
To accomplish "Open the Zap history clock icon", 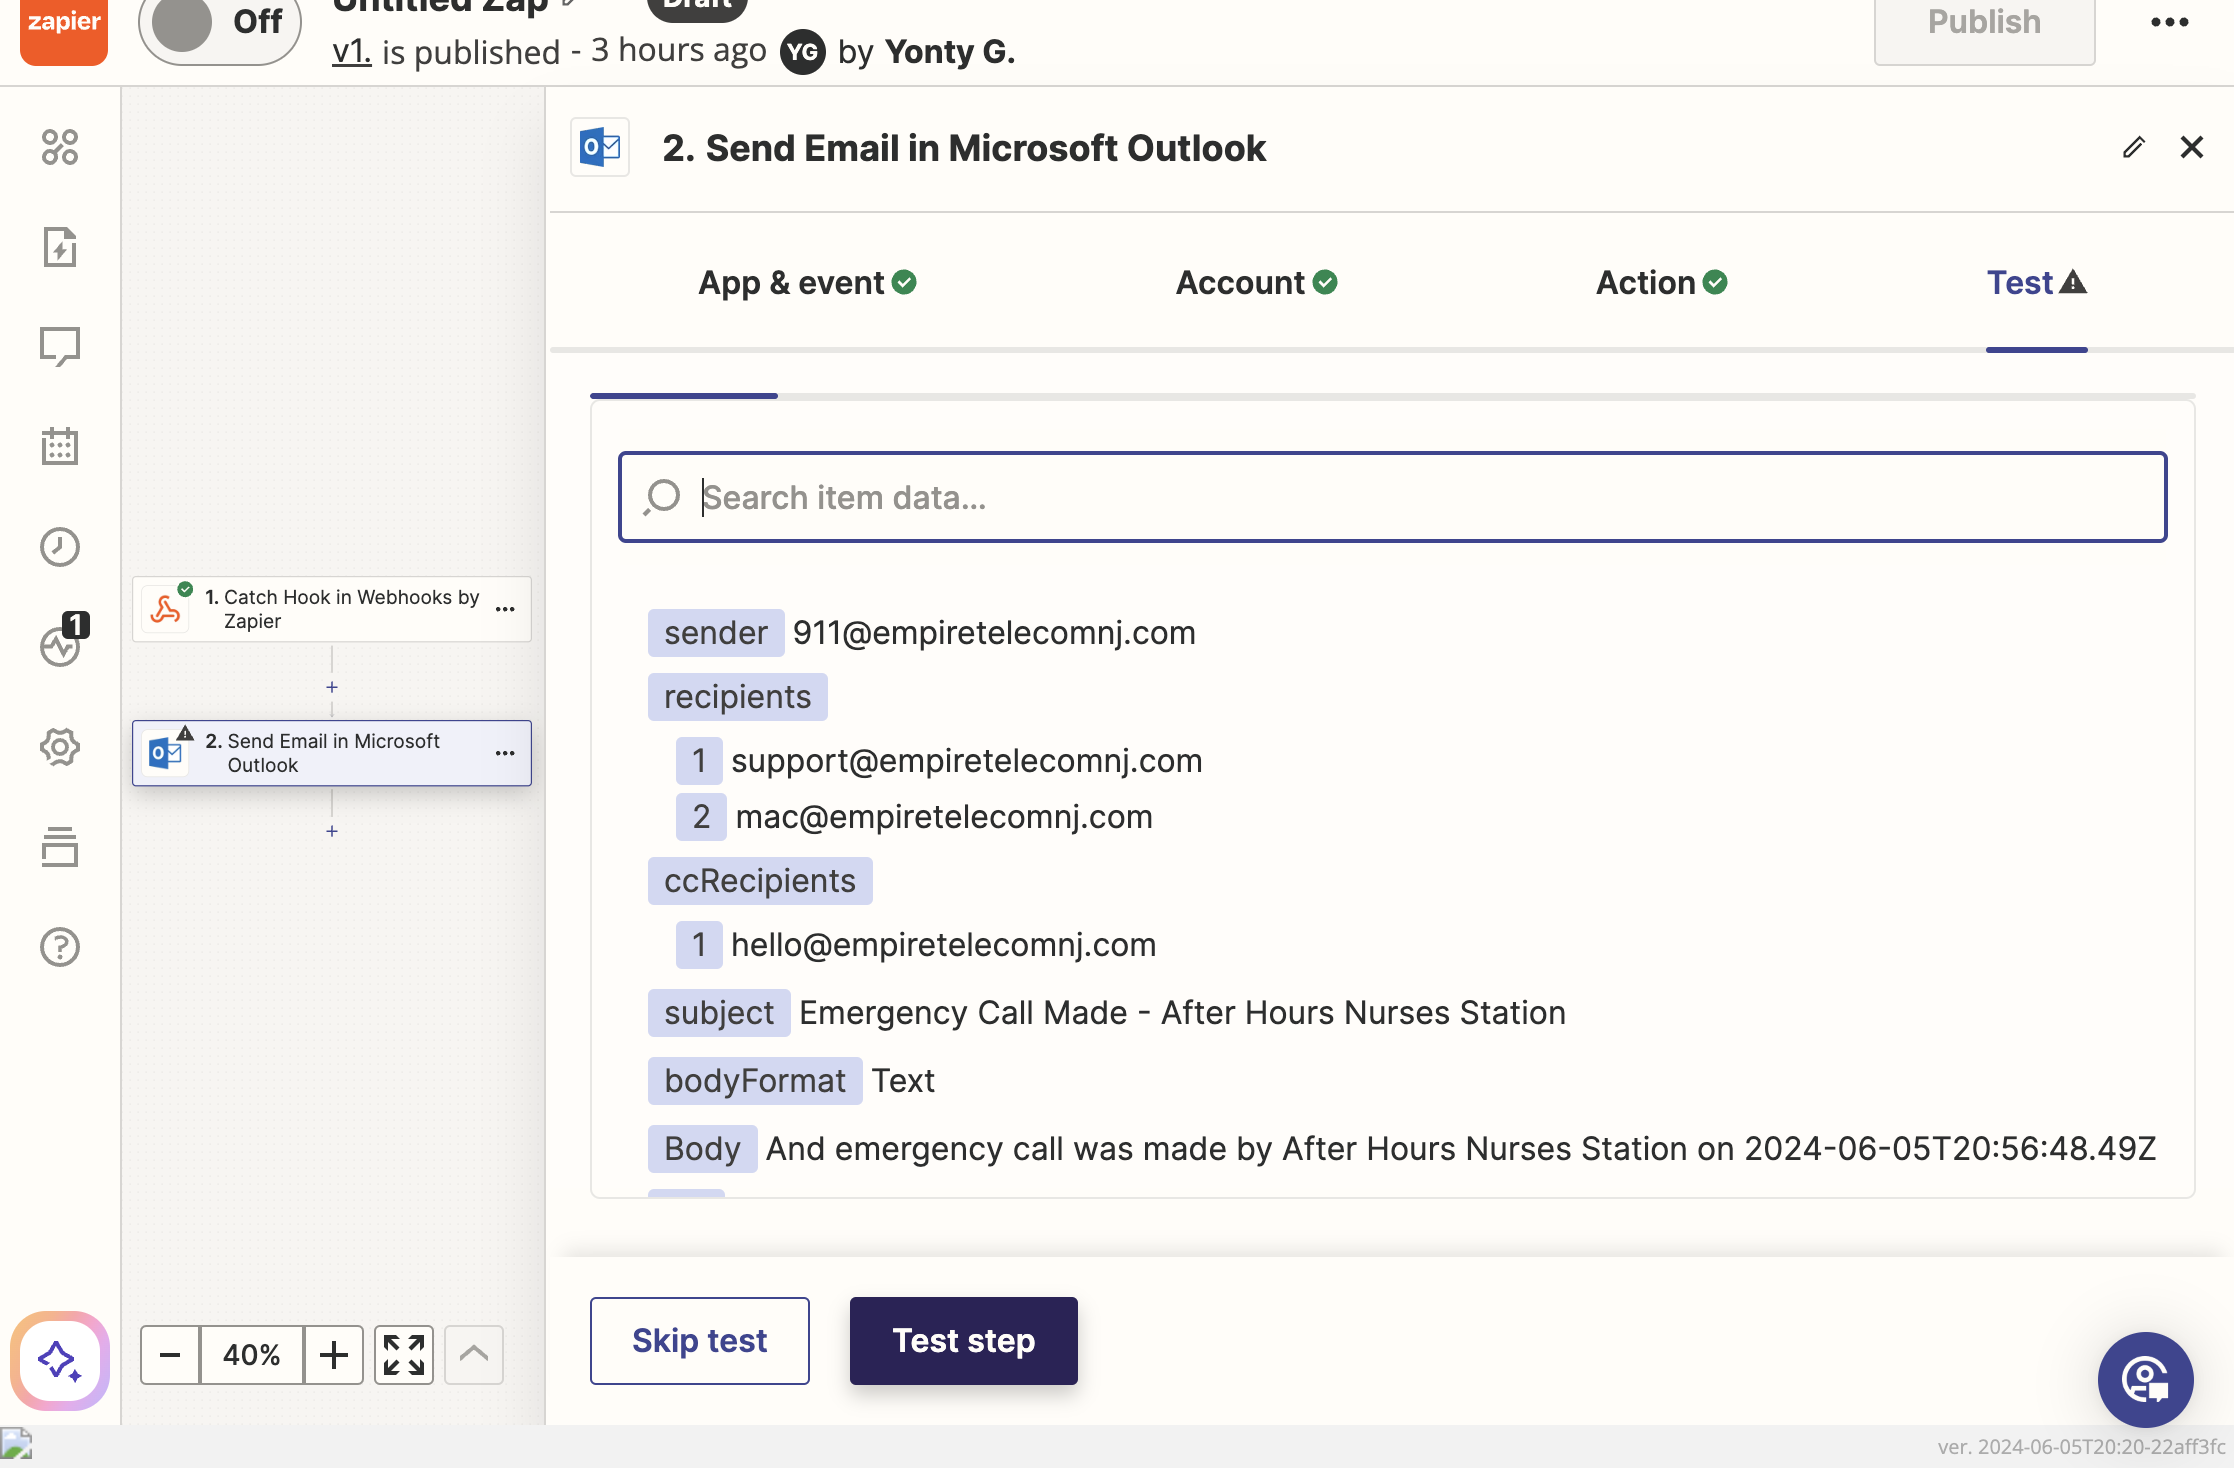I will (x=60, y=547).
